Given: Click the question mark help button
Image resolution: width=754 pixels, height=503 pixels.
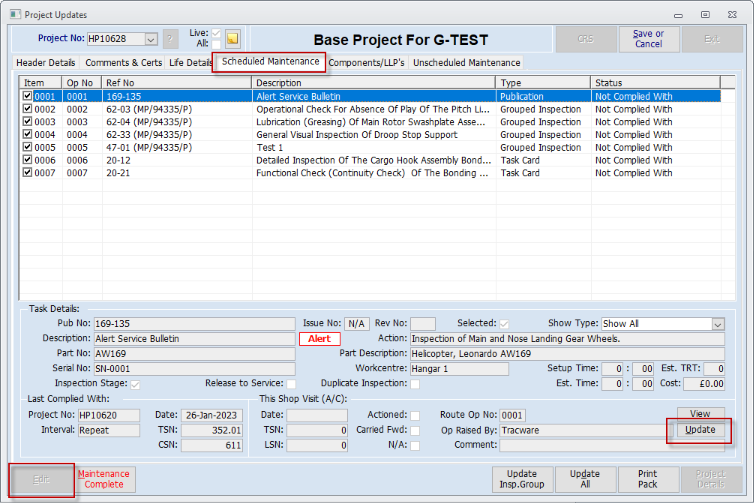Looking at the screenshot, I should click(170, 39).
